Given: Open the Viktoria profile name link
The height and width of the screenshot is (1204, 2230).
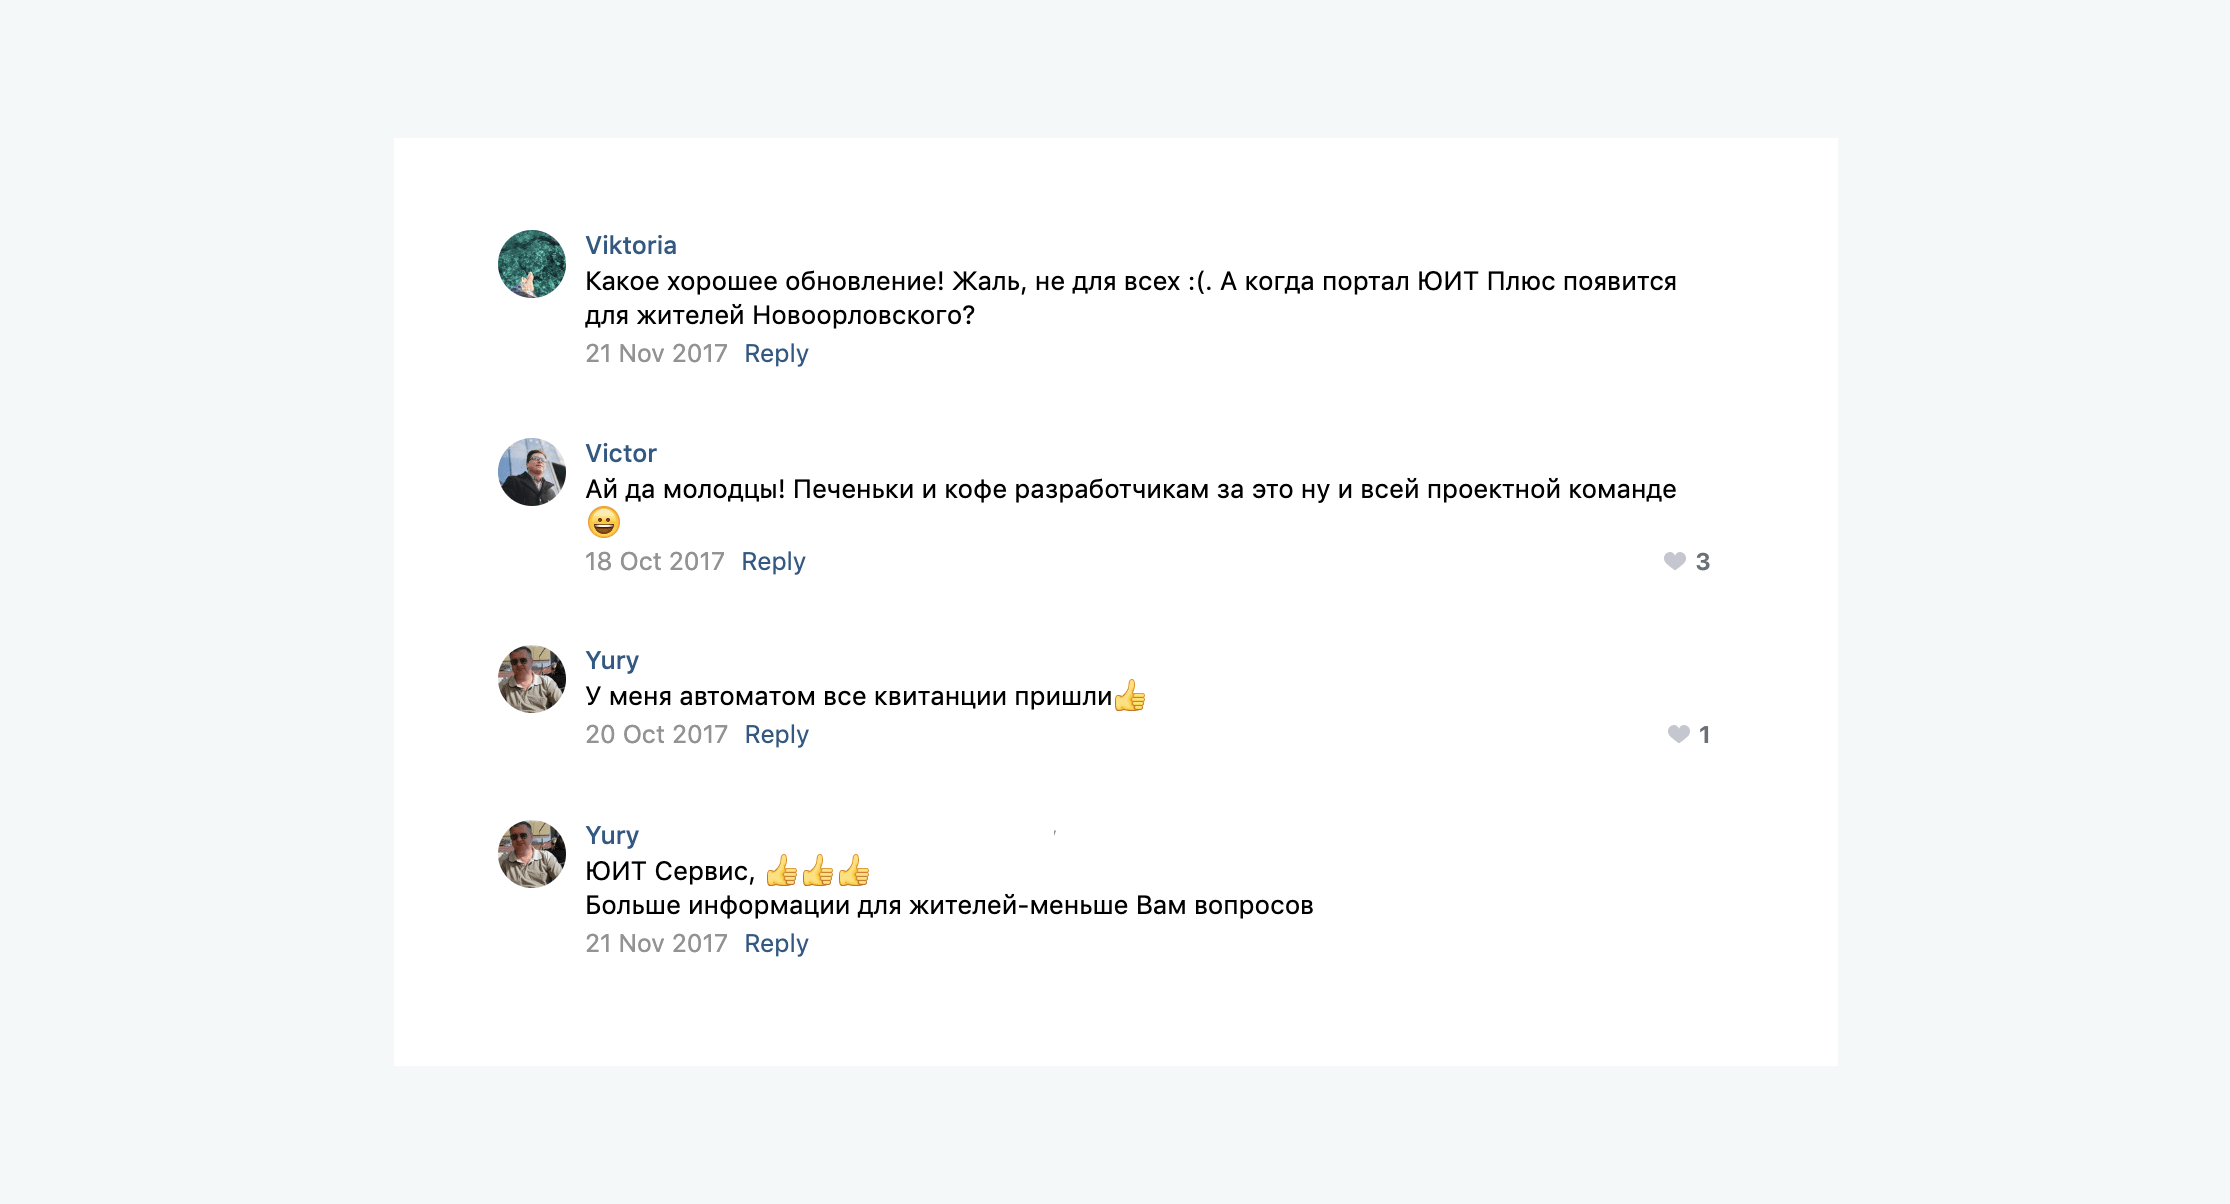Looking at the screenshot, I should (x=631, y=245).
